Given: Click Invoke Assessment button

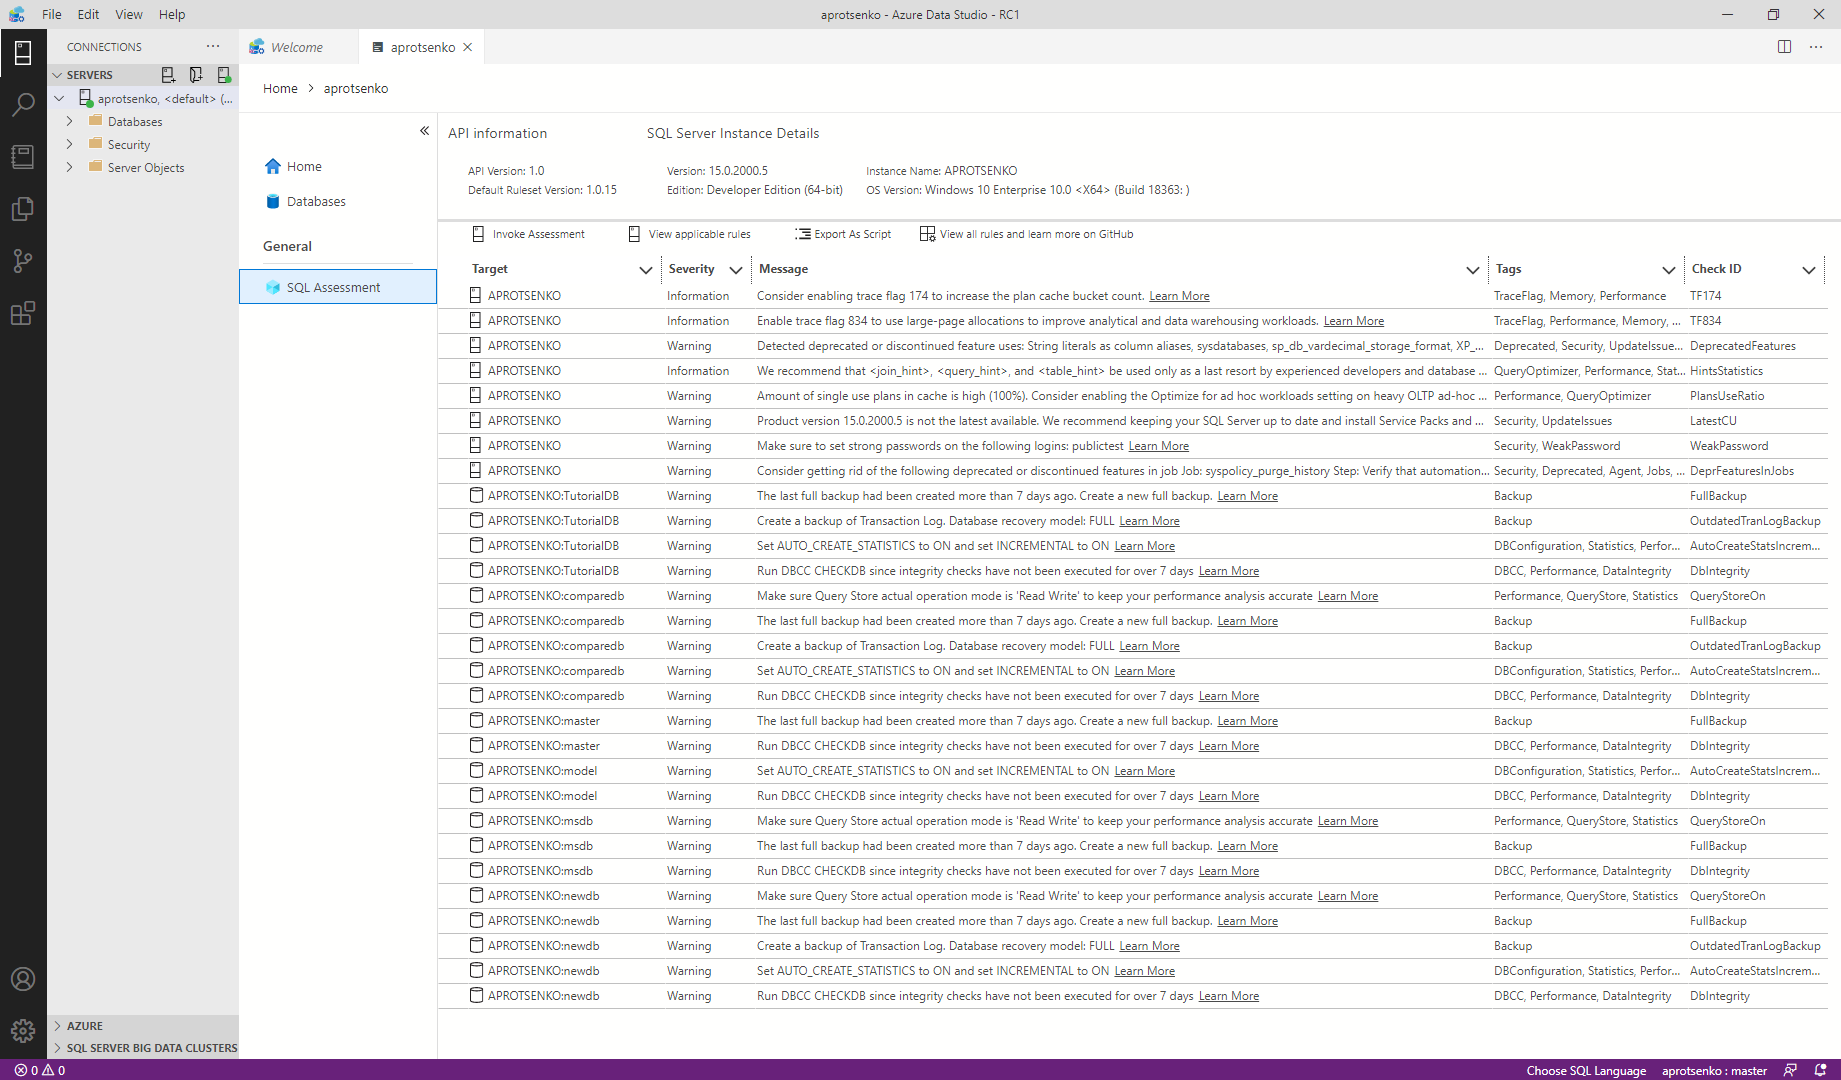Looking at the screenshot, I should point(528,234).
